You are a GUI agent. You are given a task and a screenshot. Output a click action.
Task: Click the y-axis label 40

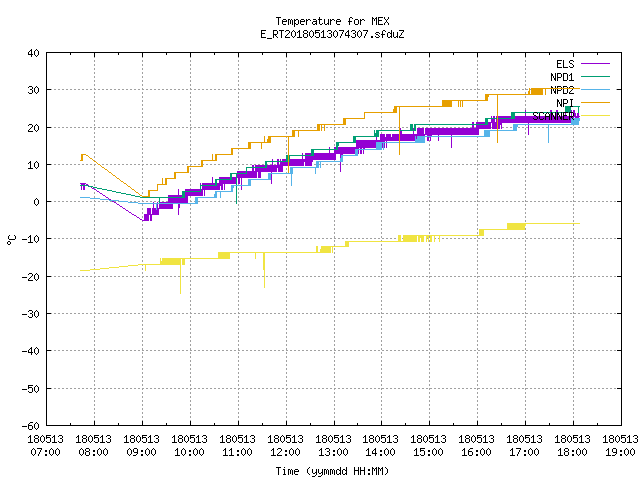(33, 53)
